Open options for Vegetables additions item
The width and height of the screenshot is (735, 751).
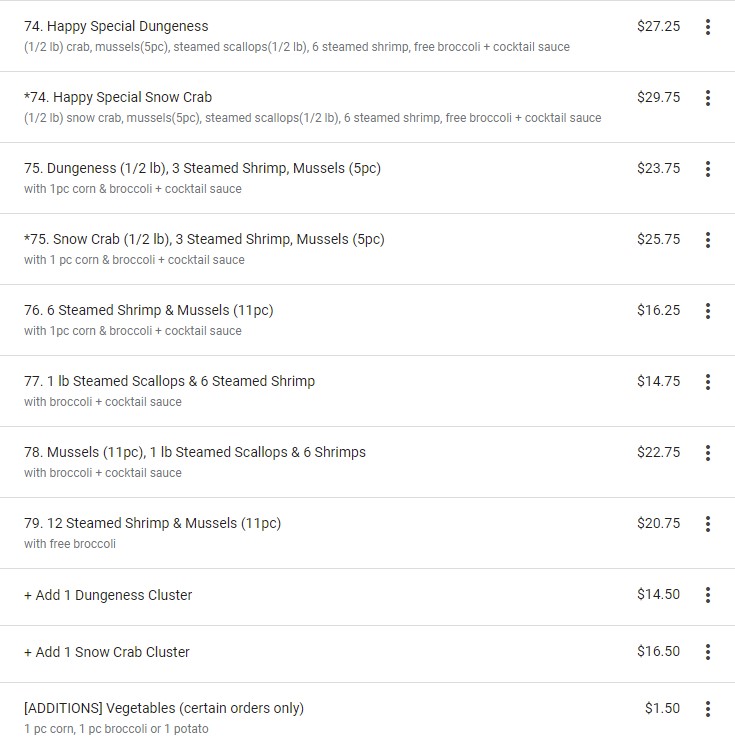[x=708, y=709]
